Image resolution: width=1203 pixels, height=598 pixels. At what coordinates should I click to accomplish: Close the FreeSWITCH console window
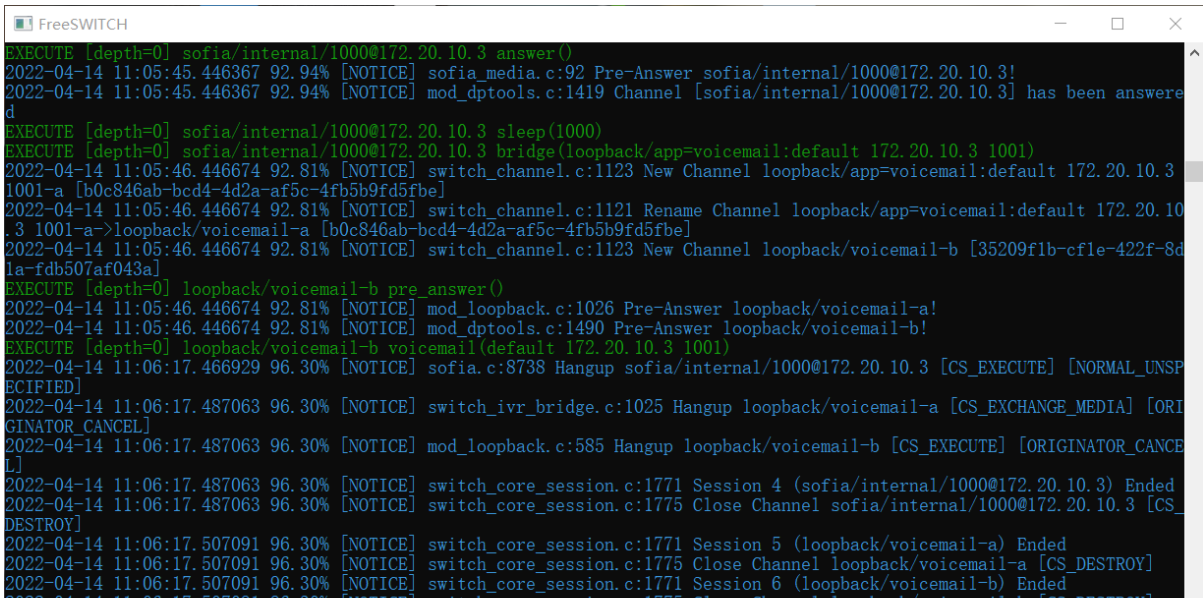1175,23
